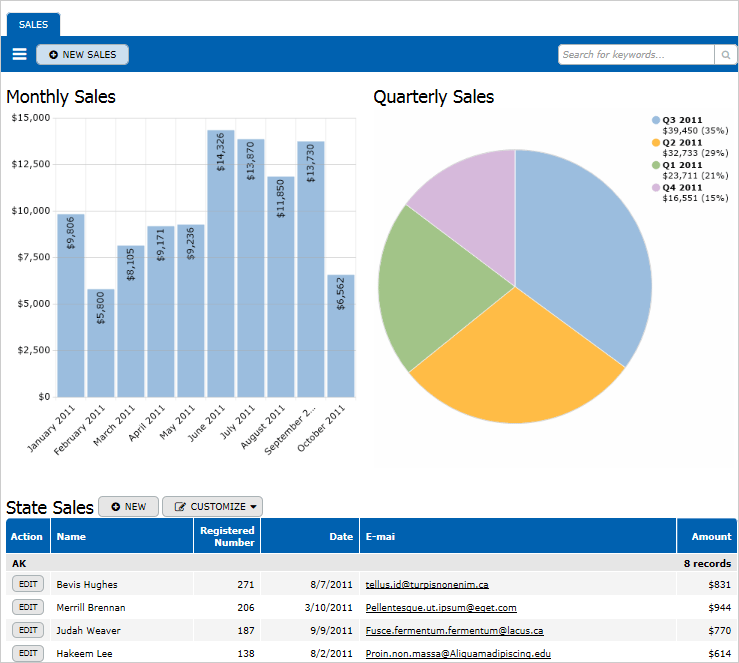Open email Proin.non.massa@Aliquamadipiscing.edu
This screenshot has height=663, width=739.
[x=458, y=654]
